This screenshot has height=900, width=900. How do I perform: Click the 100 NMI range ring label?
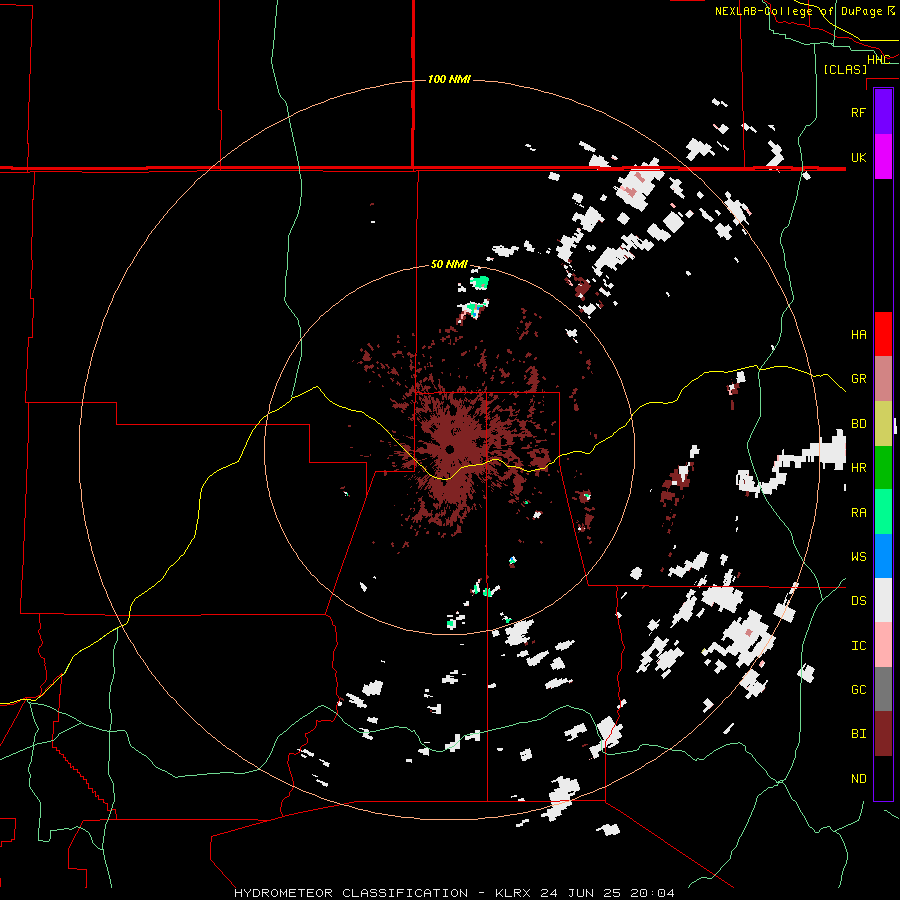pyautogui.click(x=449, y=79)
